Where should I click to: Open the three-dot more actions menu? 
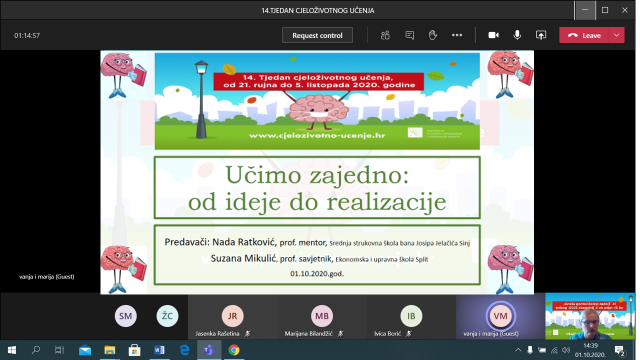click(x=457, y=36)
